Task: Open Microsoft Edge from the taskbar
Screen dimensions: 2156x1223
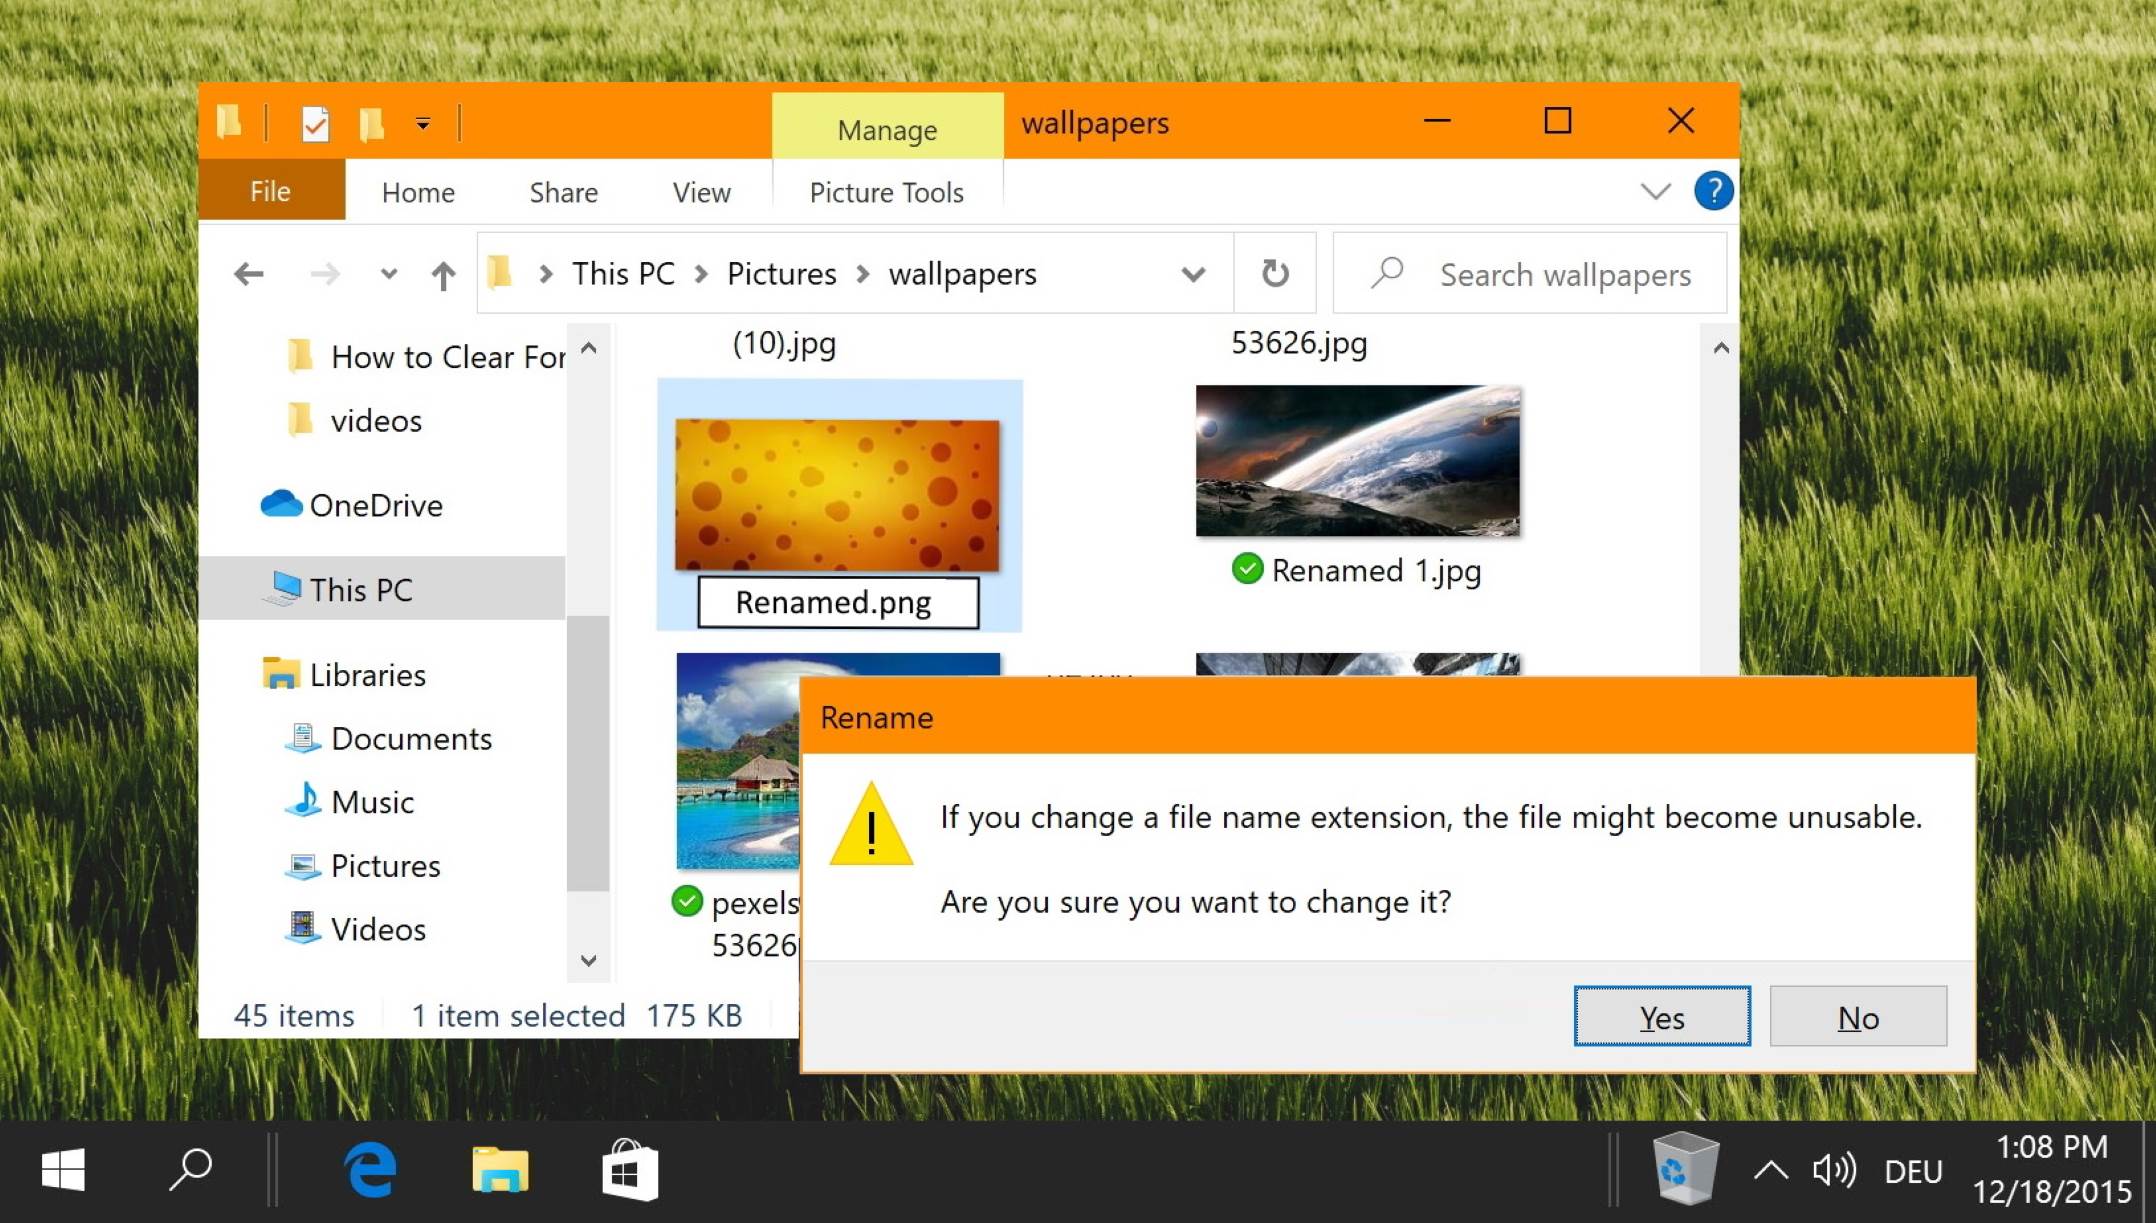Action: 369,1170
